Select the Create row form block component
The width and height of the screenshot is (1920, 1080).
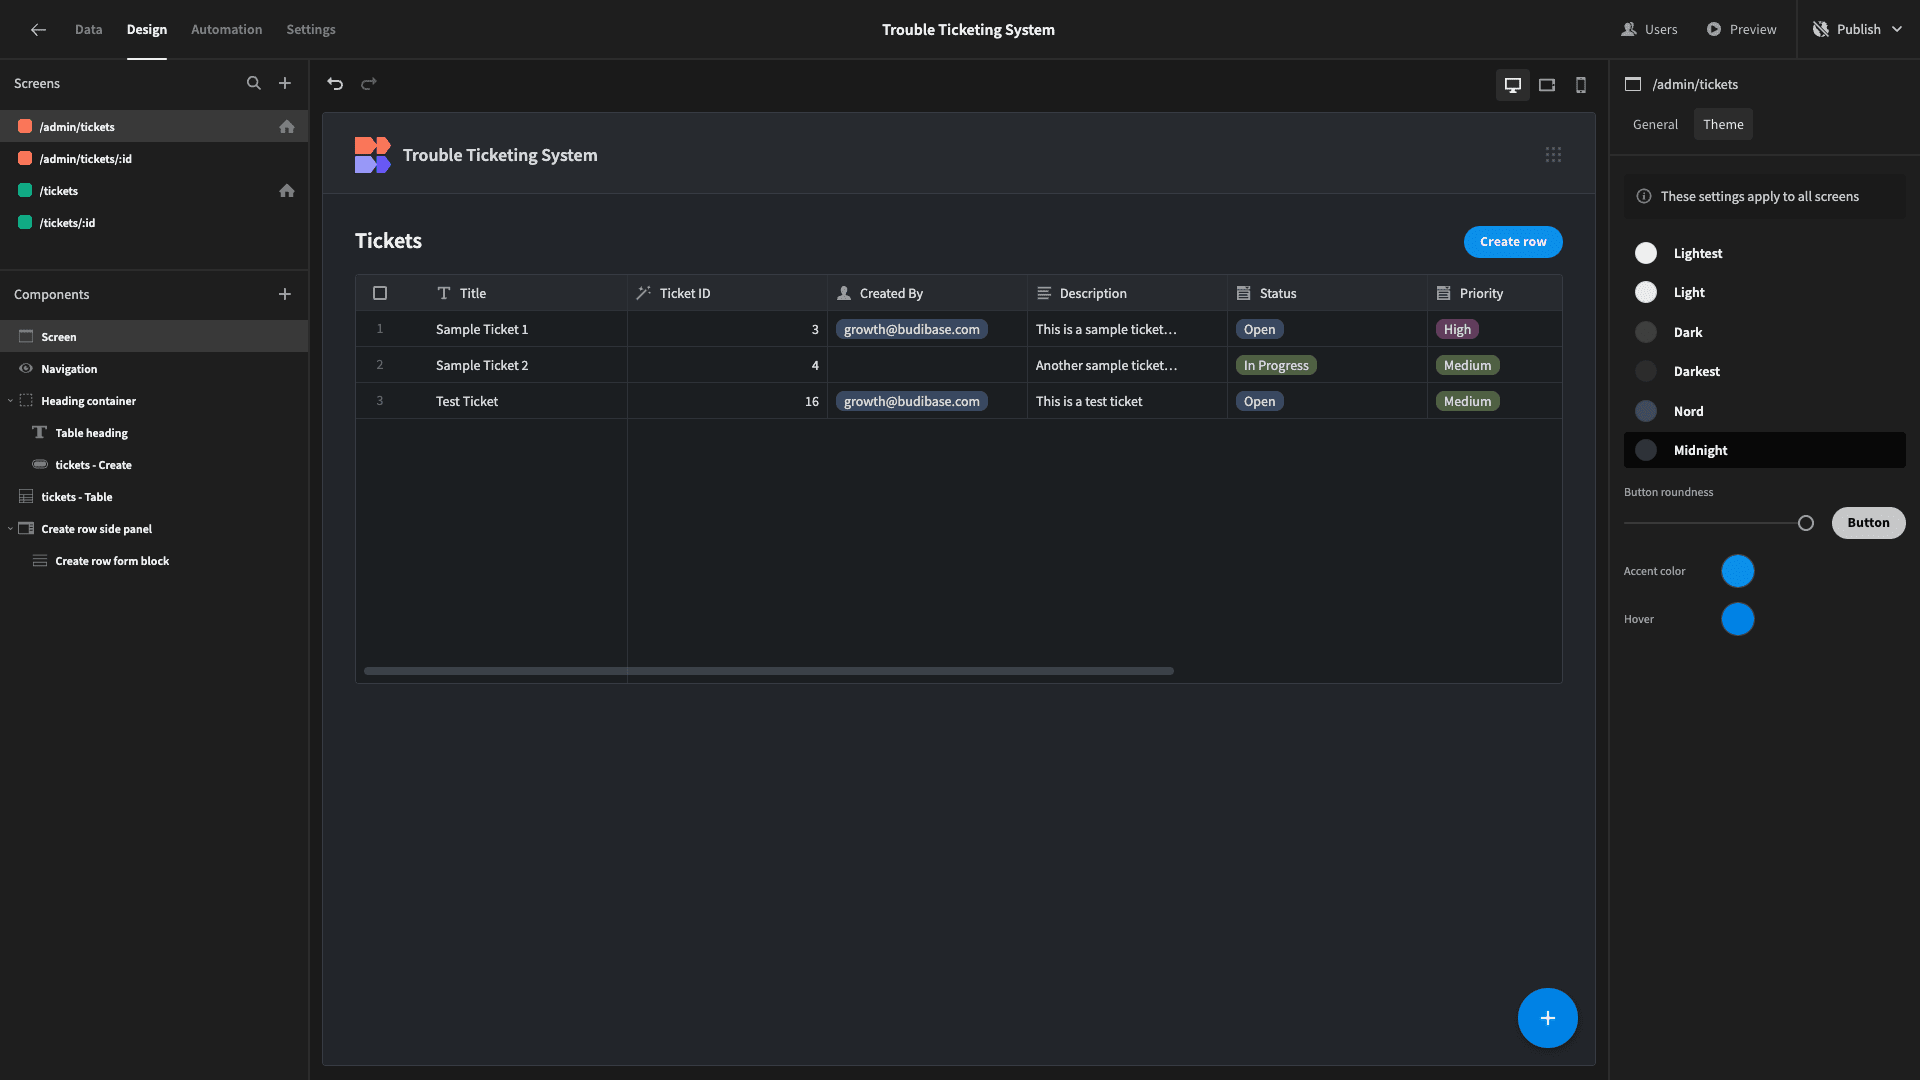[x=154, y=561]
